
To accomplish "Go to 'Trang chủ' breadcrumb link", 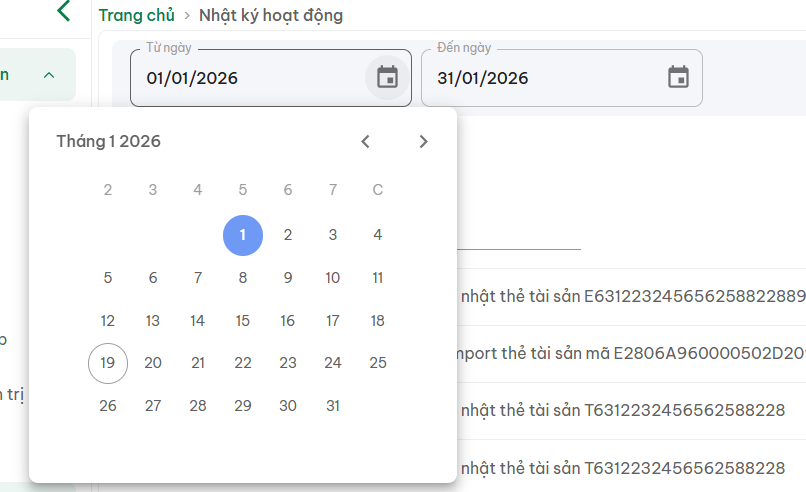I will point(137,15).
